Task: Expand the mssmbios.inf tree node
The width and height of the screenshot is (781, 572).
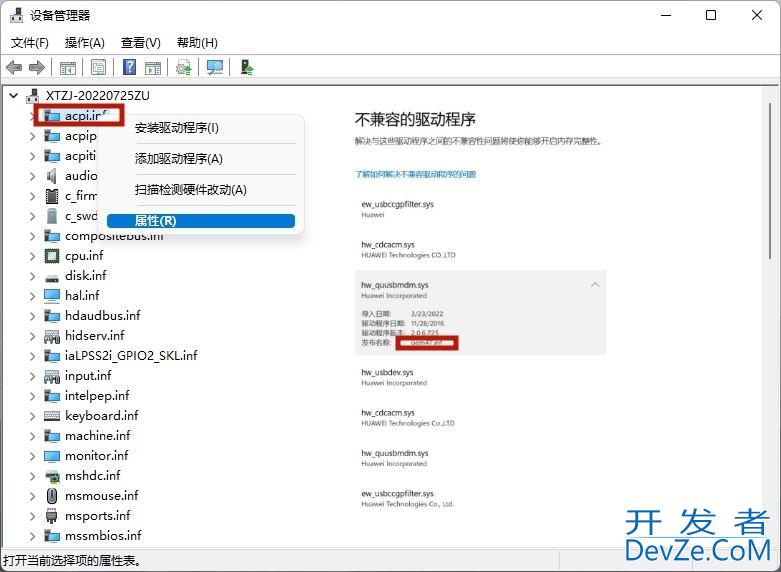Action: click(32, 536)
